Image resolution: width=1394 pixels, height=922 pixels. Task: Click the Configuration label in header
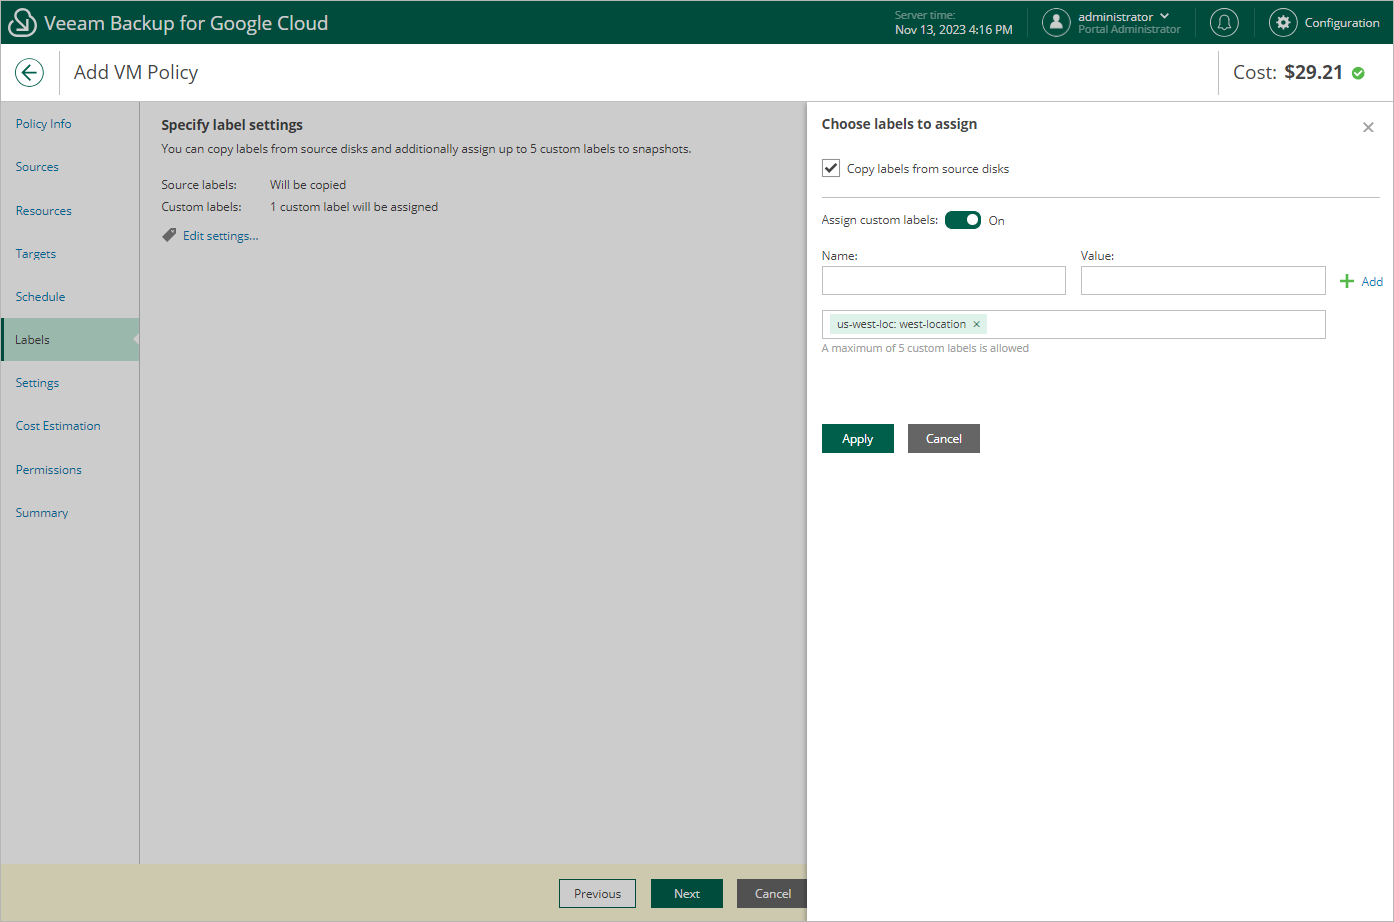[1342, 23]
